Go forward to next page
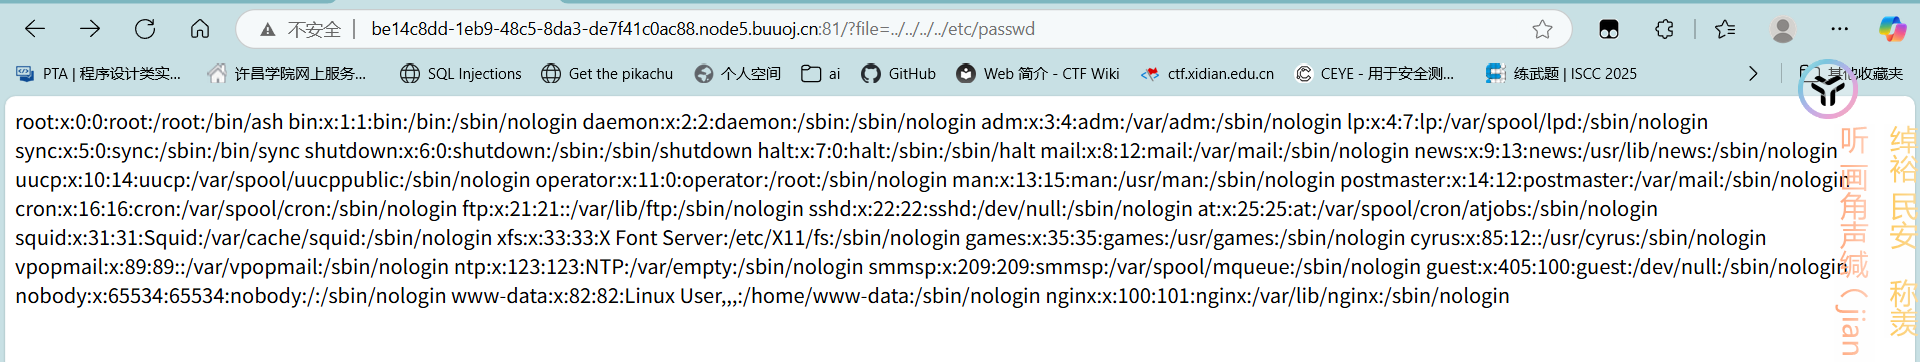This screenshot has width=1920, height=362. point(90,29)
